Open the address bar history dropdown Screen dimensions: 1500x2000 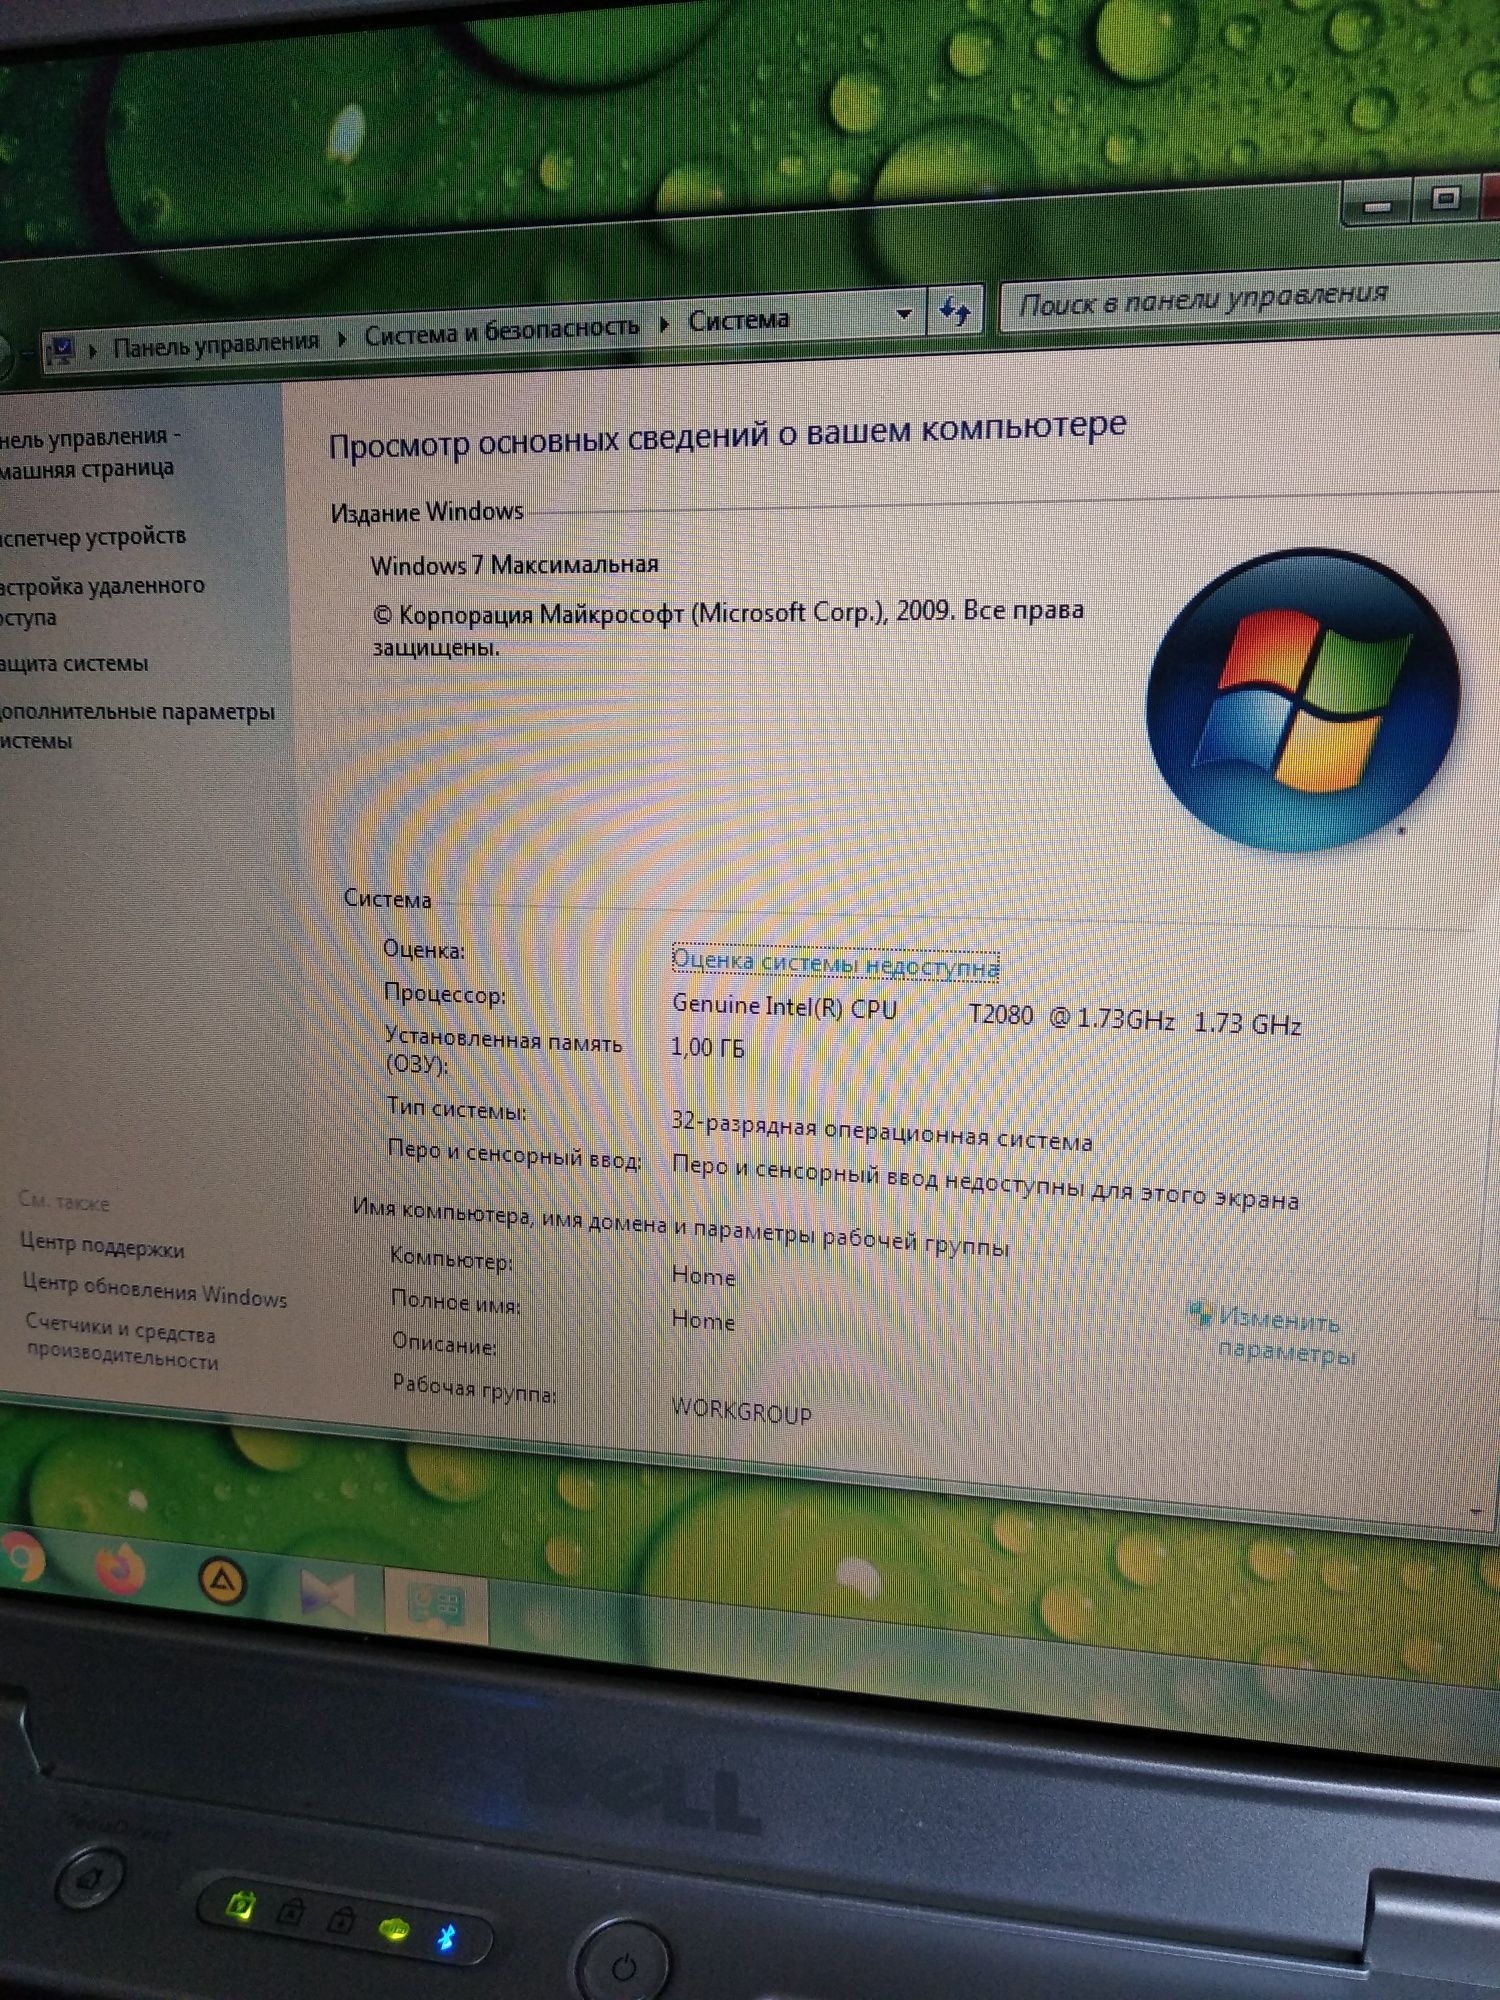coord(904,314)
